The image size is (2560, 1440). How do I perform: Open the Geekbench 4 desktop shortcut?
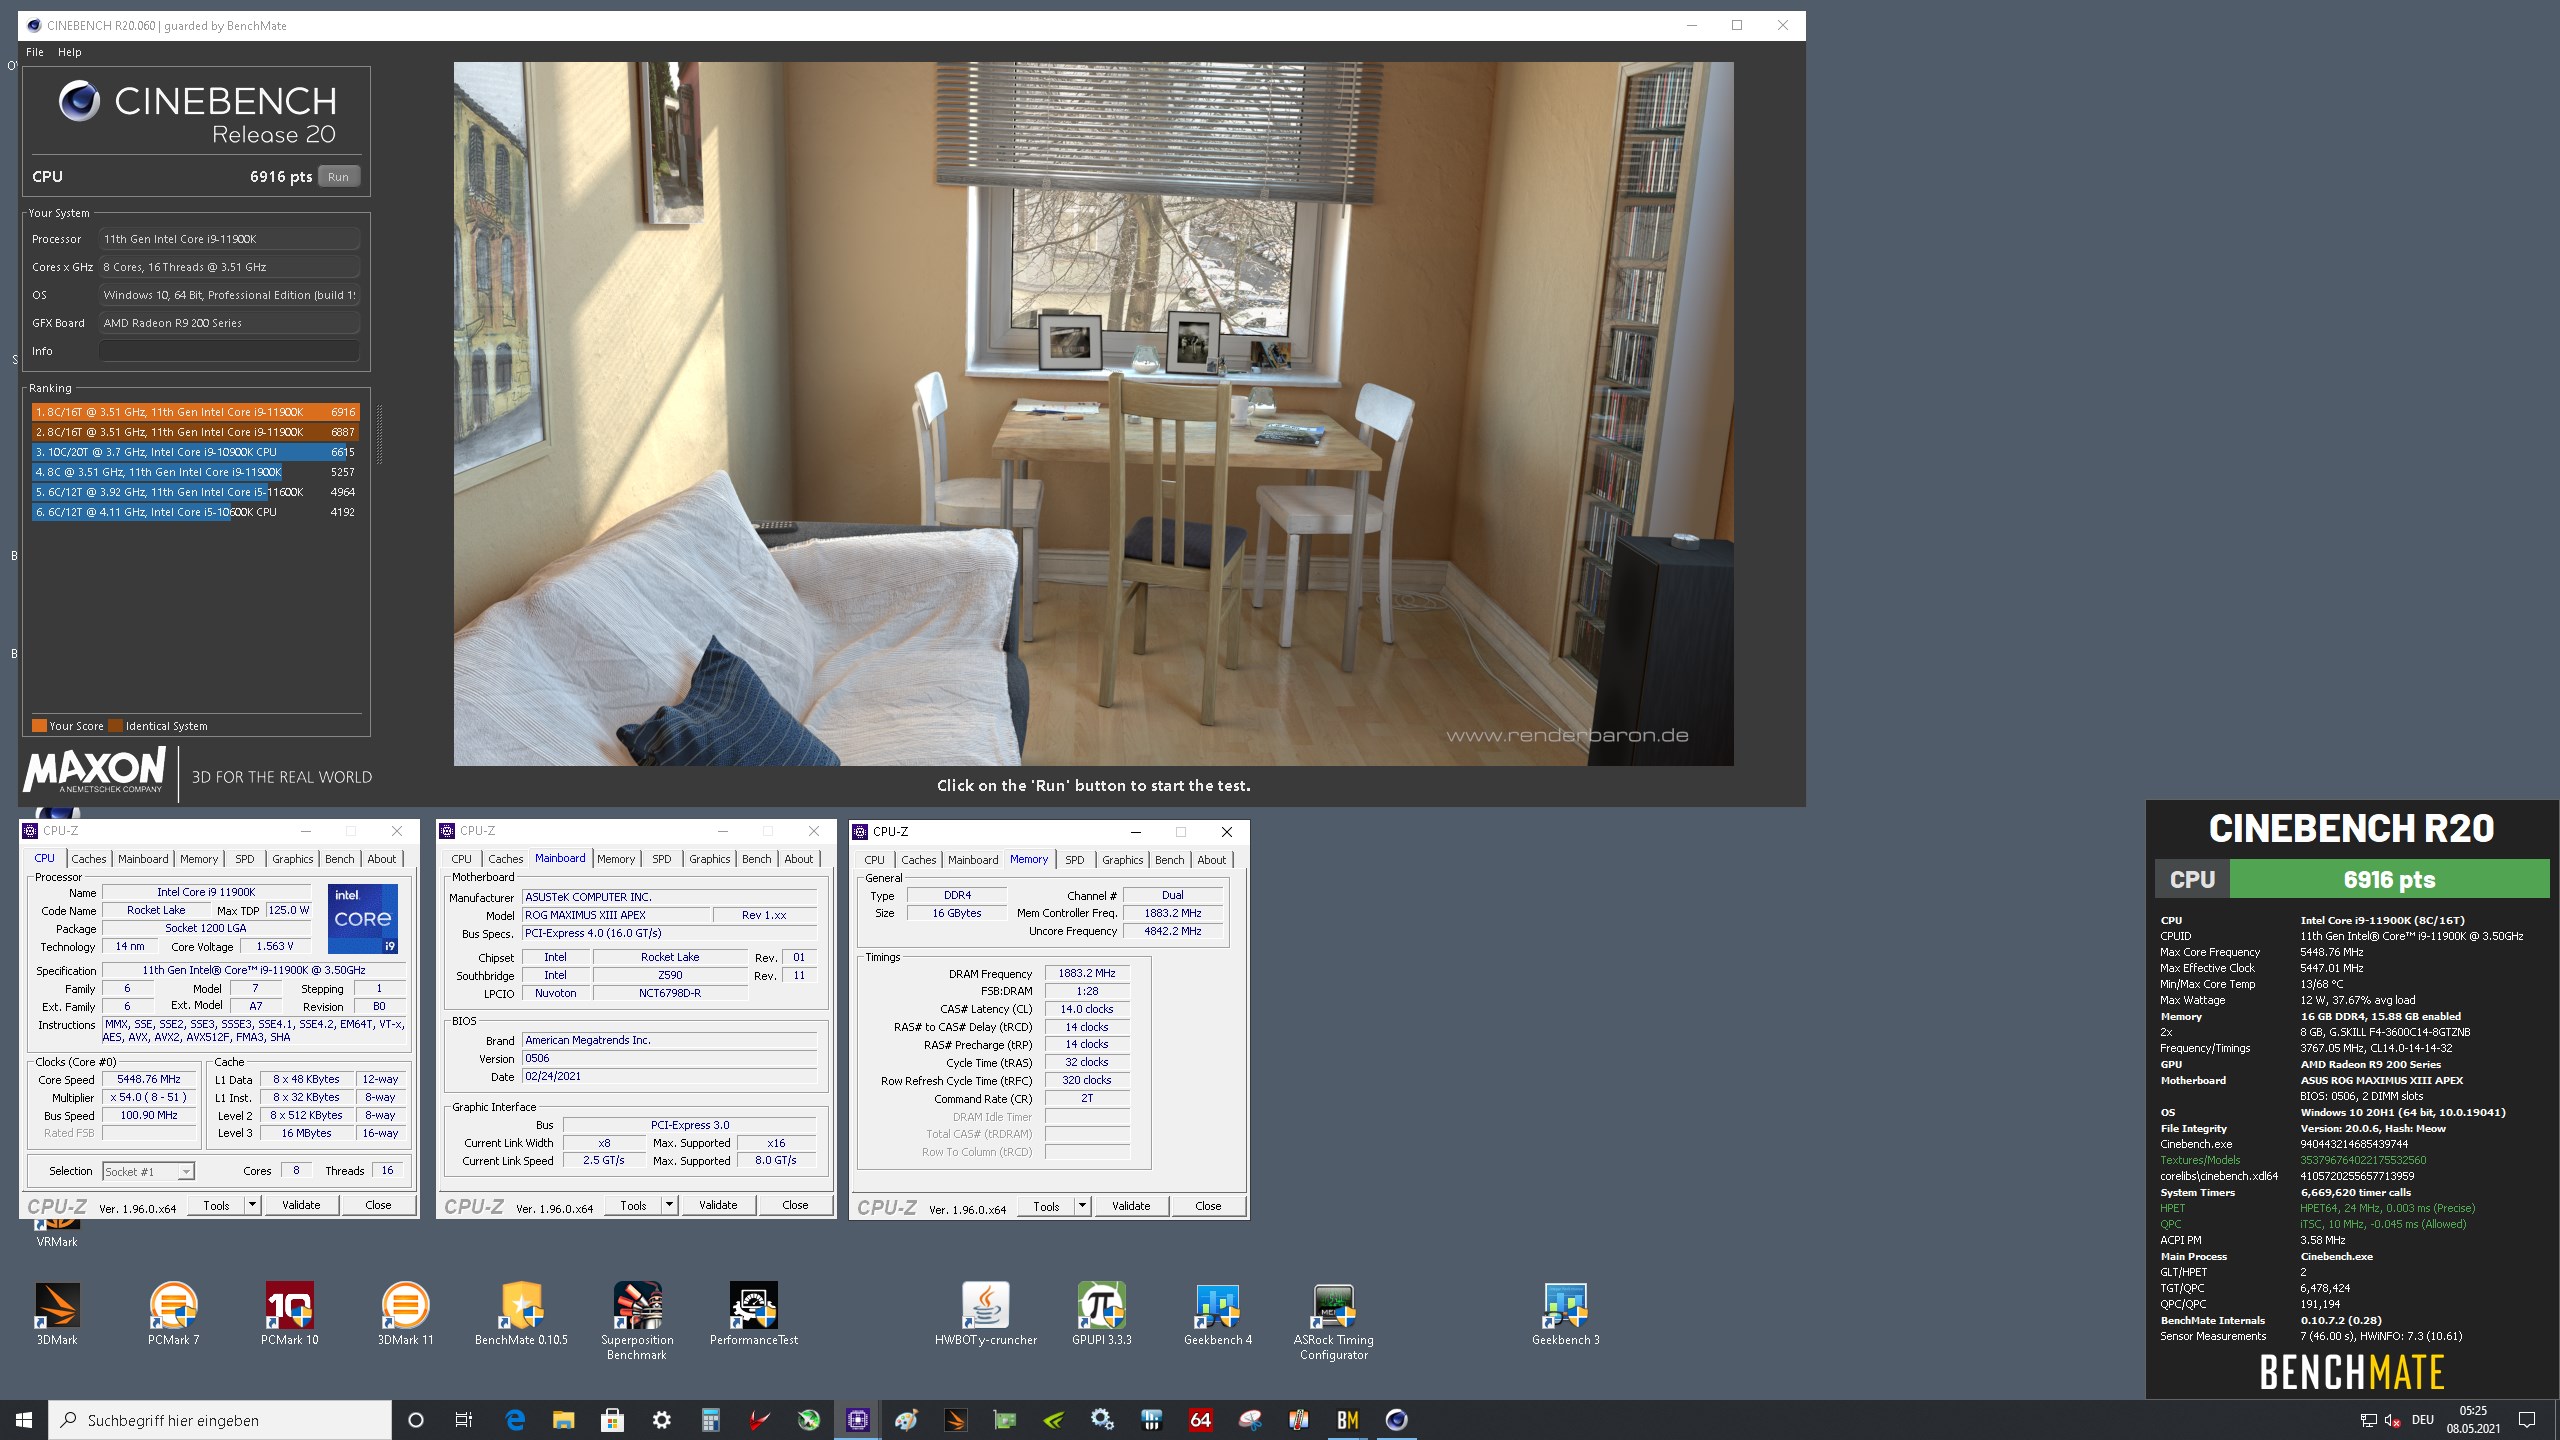[x=1218, y=1314]
